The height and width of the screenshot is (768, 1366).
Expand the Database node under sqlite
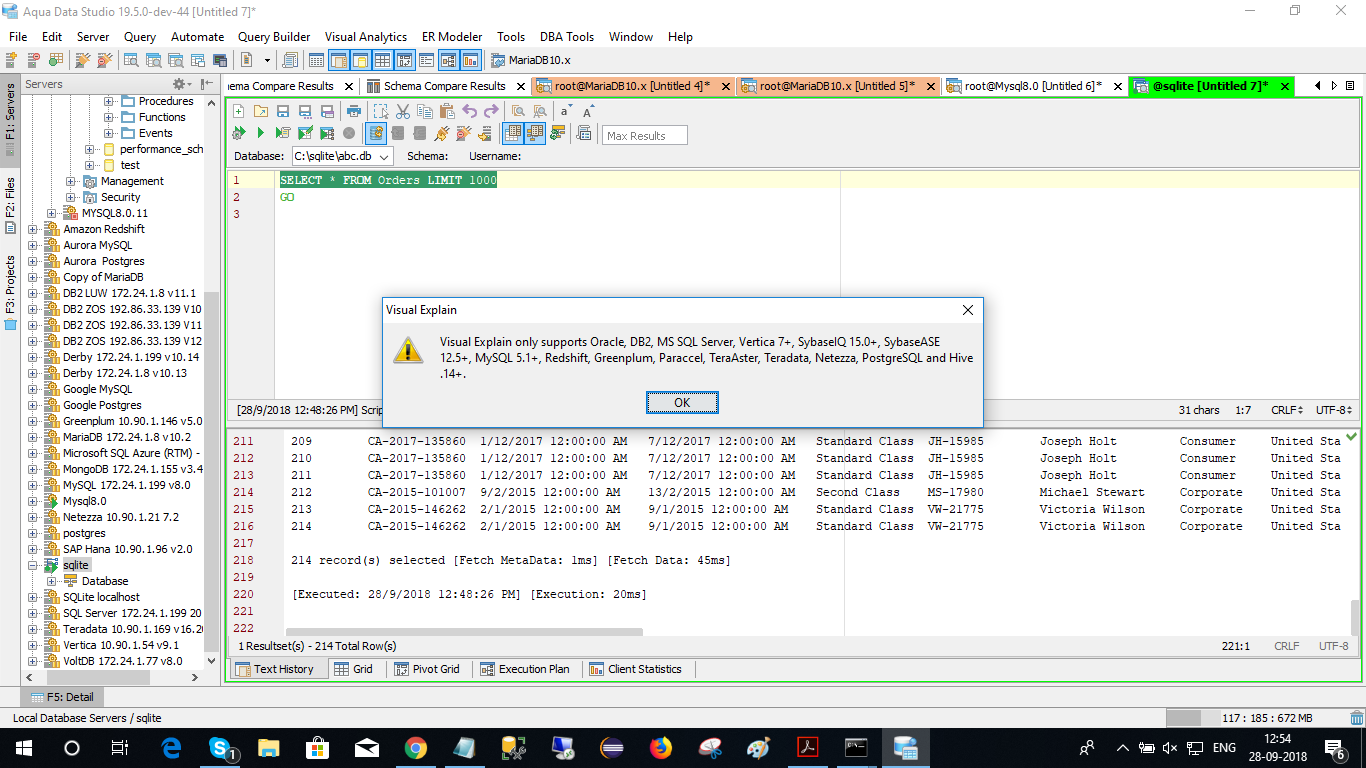click(51, 581)
